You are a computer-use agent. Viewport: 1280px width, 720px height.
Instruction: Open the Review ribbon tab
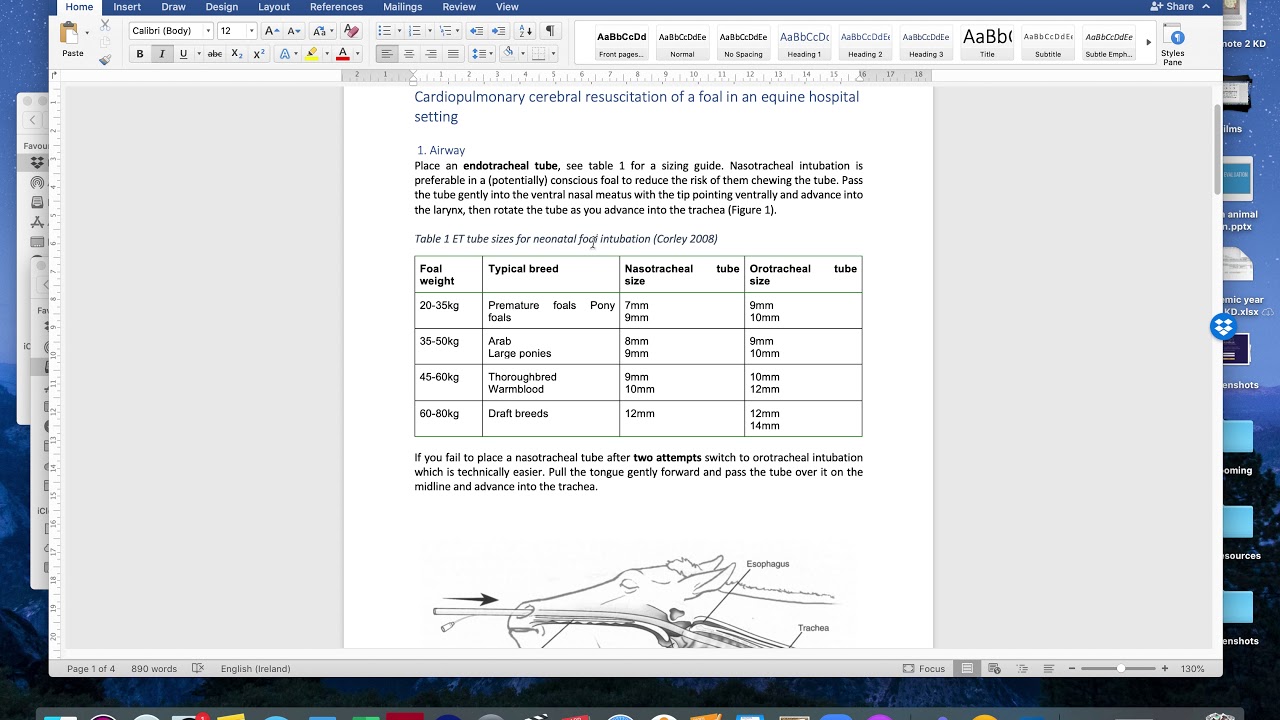[x=459, y=7]
